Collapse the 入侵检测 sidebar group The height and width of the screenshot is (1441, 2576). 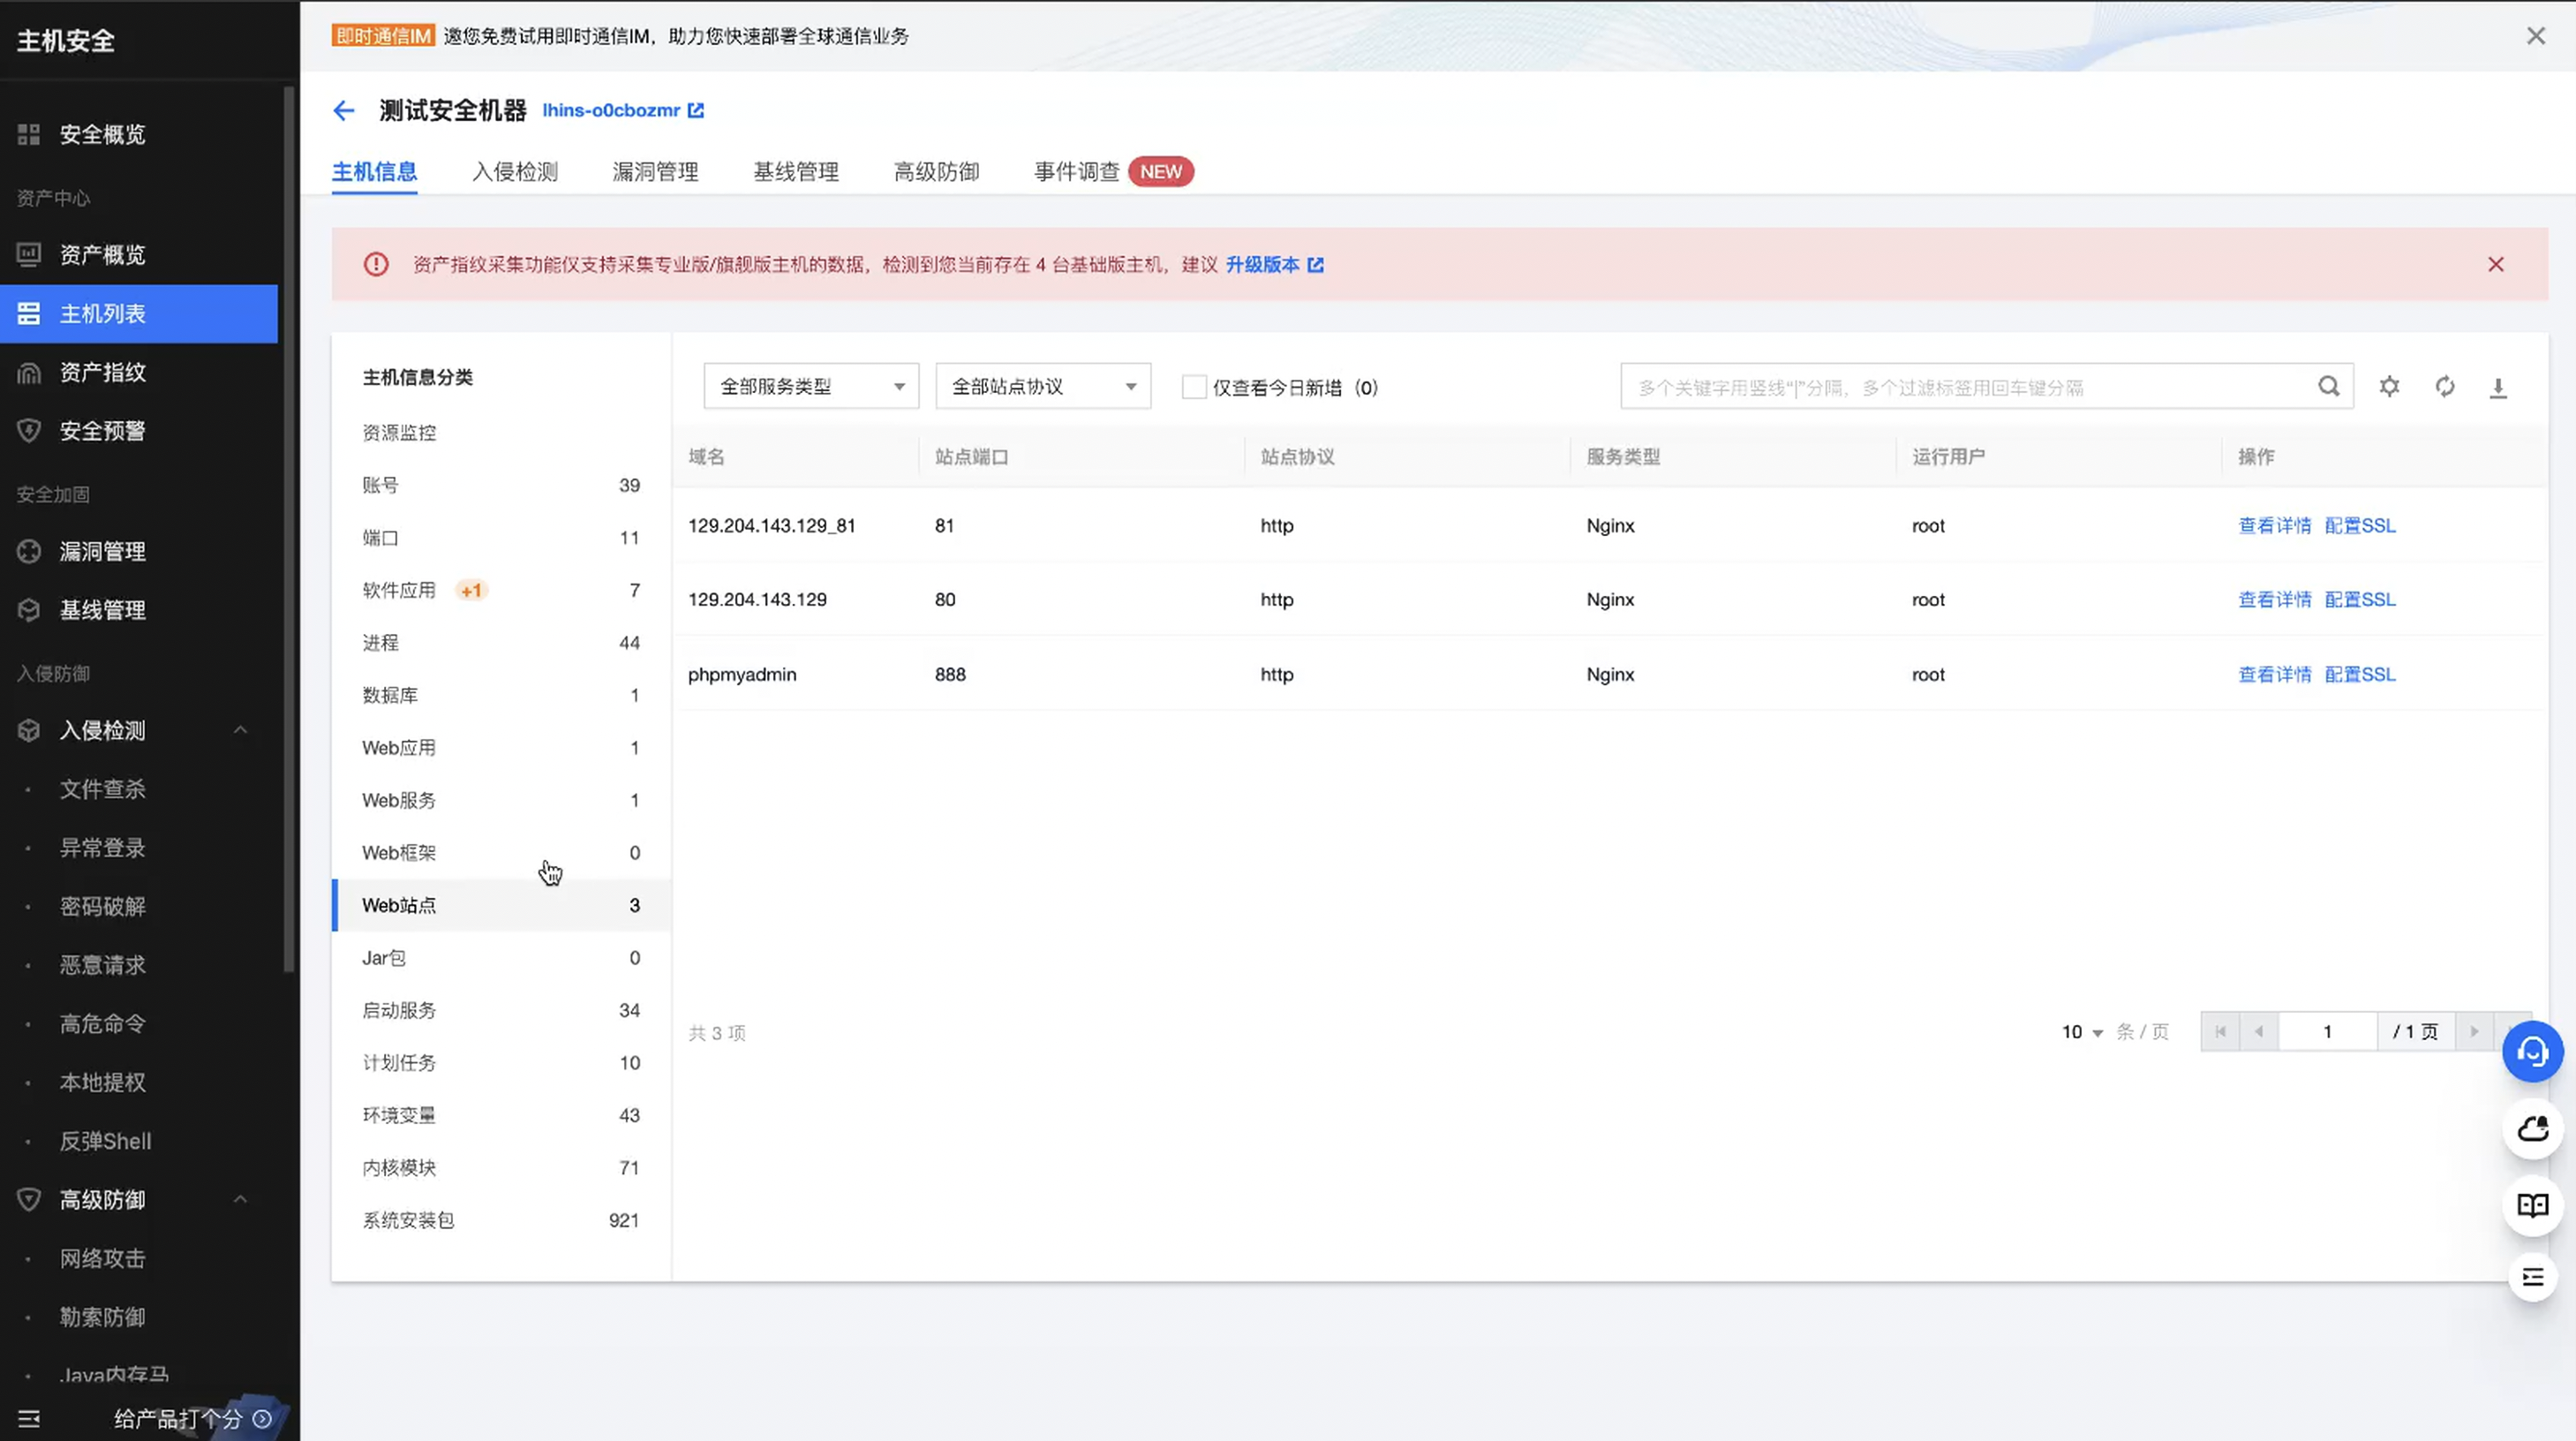pos(240,731)
